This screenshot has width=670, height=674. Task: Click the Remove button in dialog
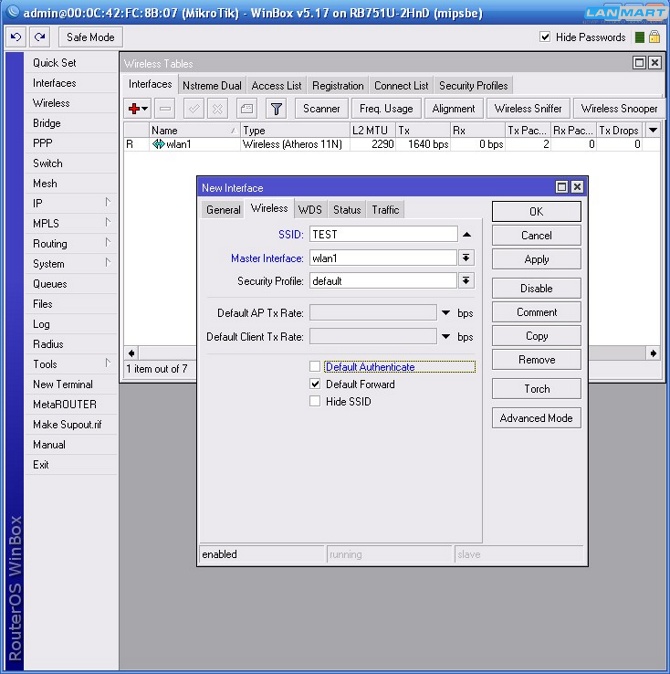(536, 360)
